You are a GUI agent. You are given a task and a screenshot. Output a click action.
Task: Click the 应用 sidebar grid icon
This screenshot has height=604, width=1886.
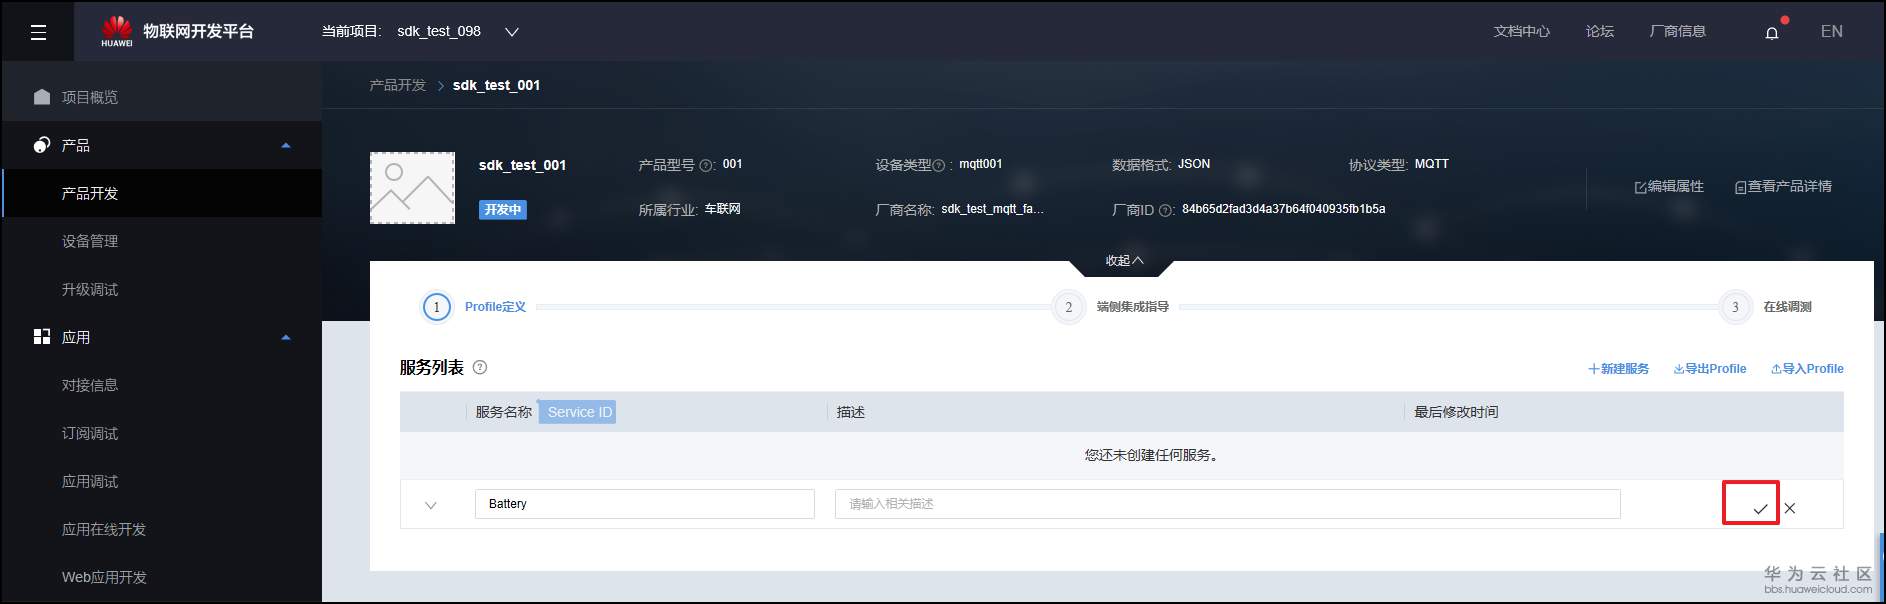pyautogui.click(x=42, y=337)
